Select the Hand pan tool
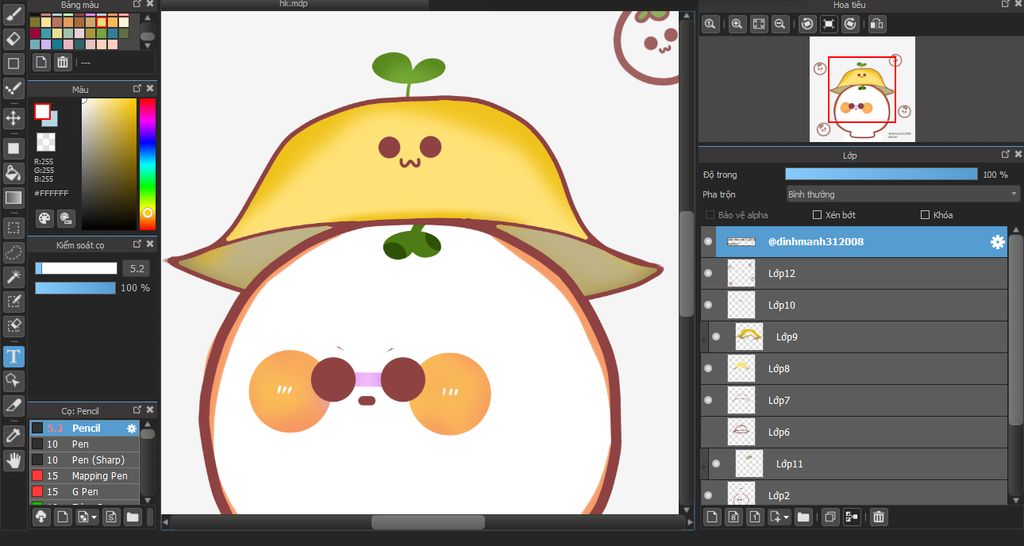1024x546 pixels. tap(14, 460)
